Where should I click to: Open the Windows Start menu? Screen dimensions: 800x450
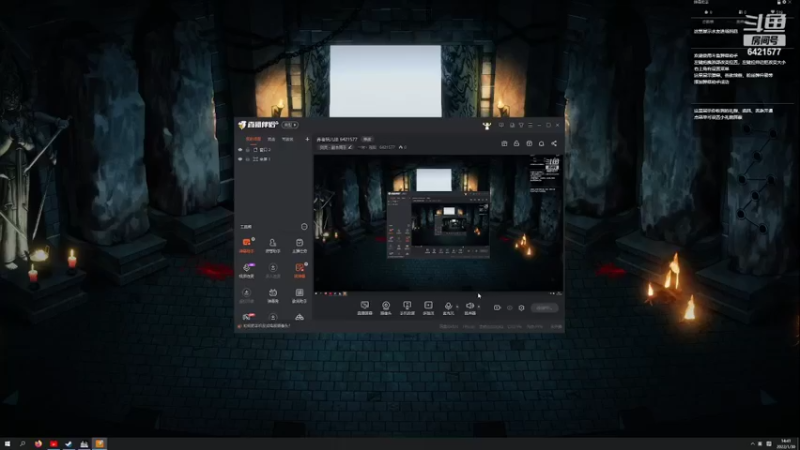7,444
